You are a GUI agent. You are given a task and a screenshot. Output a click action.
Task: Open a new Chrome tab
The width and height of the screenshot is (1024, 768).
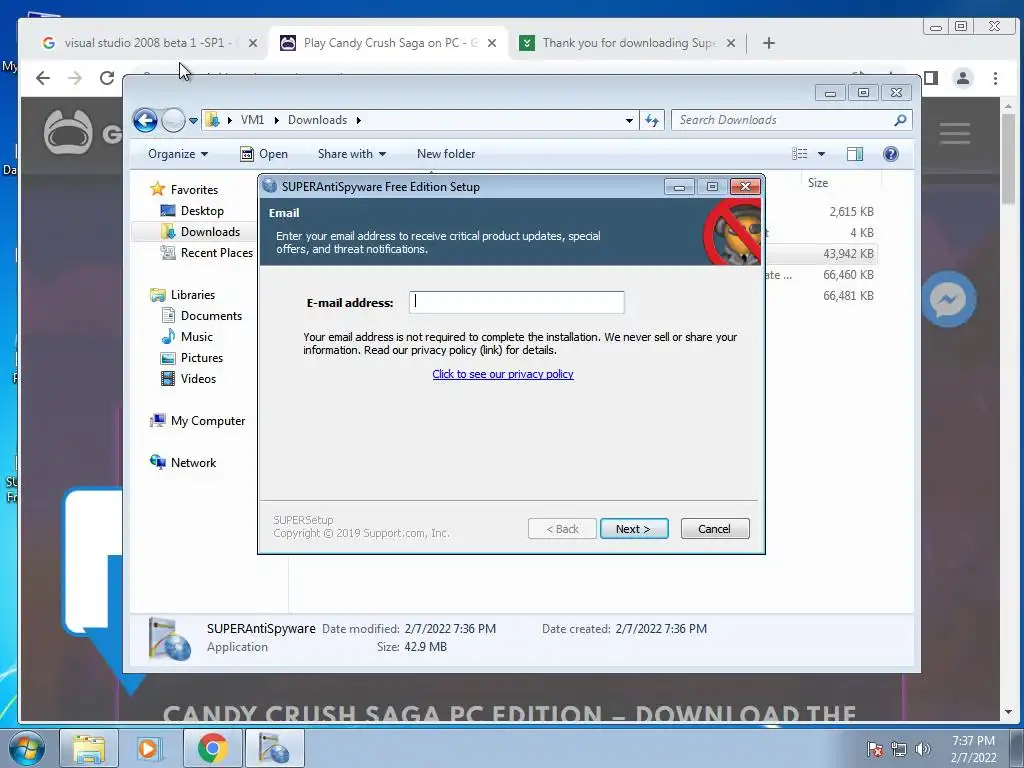pyautogui.click(x=769, y=43)
